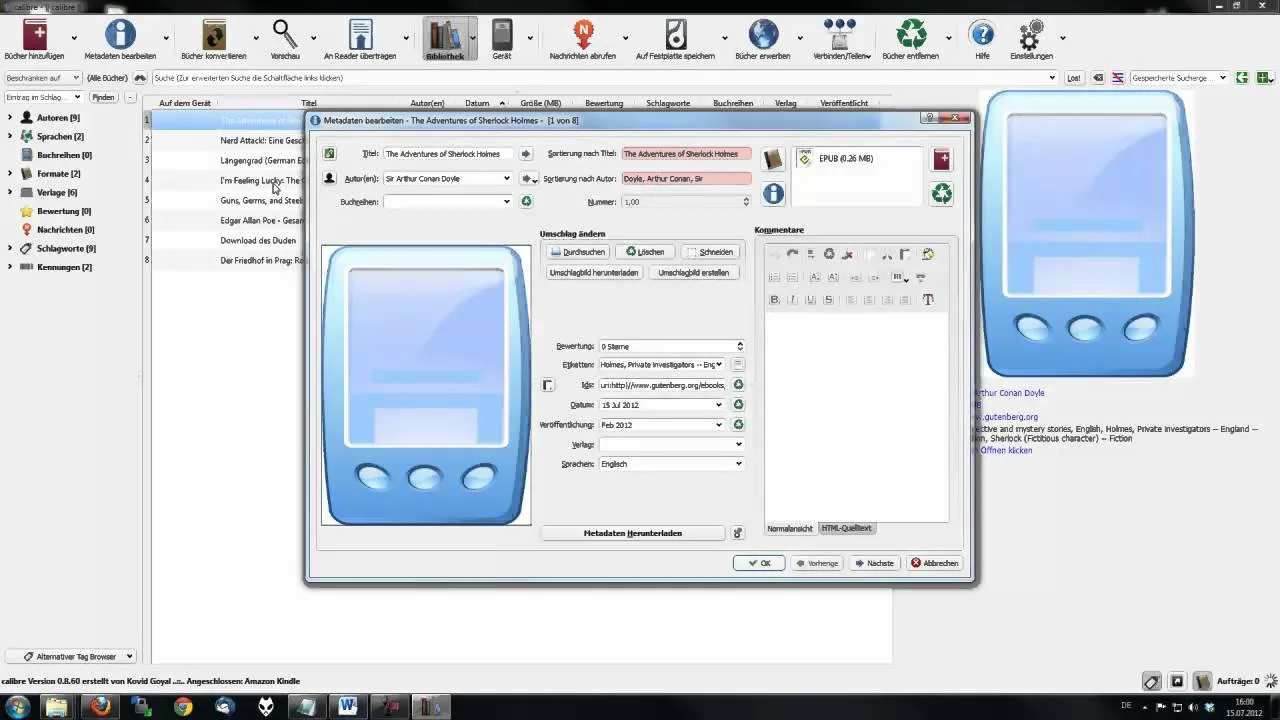Click the blue info metadata-from-format icon
The width and height of the screenshot is (1280, 720).
tap(773, 193)
